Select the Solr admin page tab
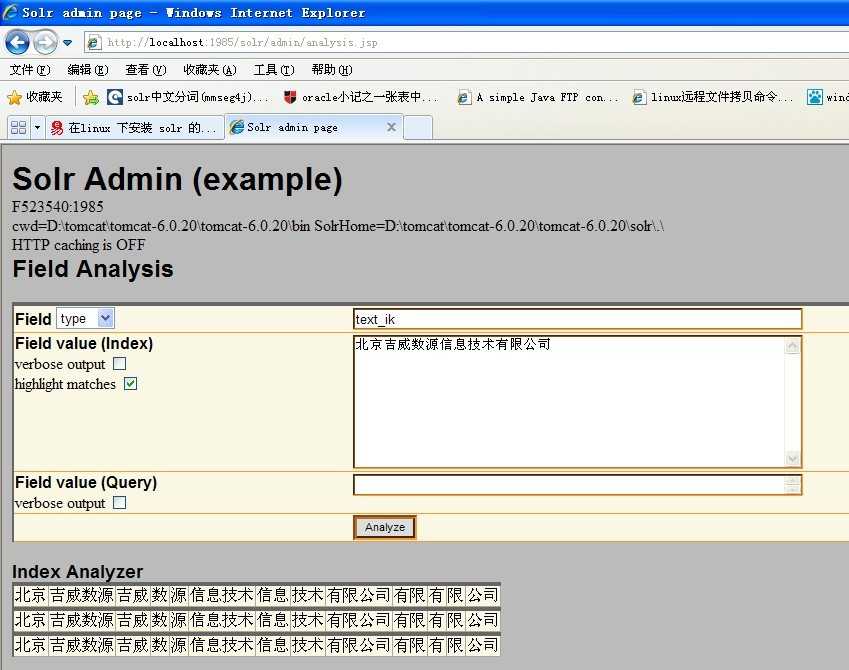This screenshot has height=670, width=849. pyautogui.click(x=306, y=127)
